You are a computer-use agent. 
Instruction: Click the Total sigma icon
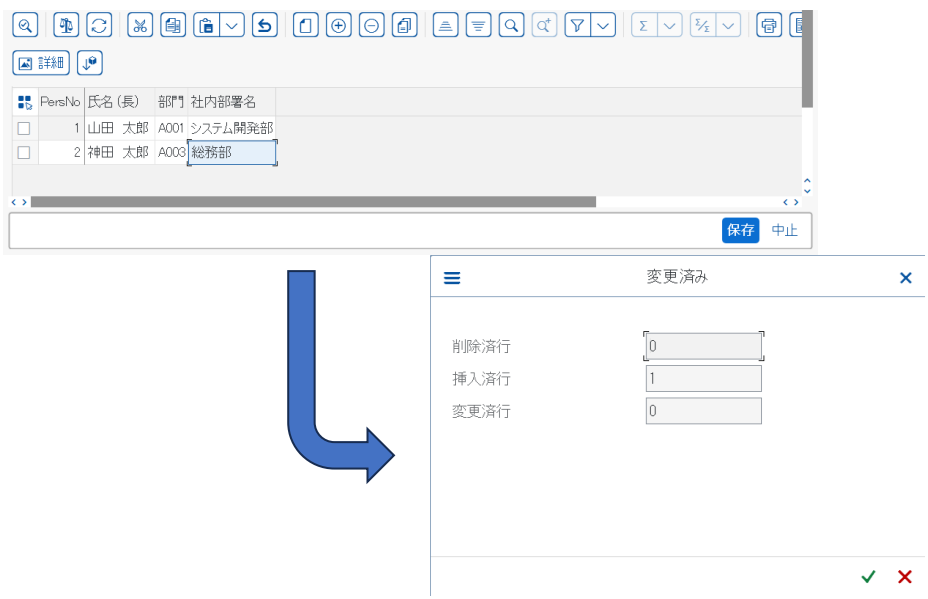pos(644,25)
